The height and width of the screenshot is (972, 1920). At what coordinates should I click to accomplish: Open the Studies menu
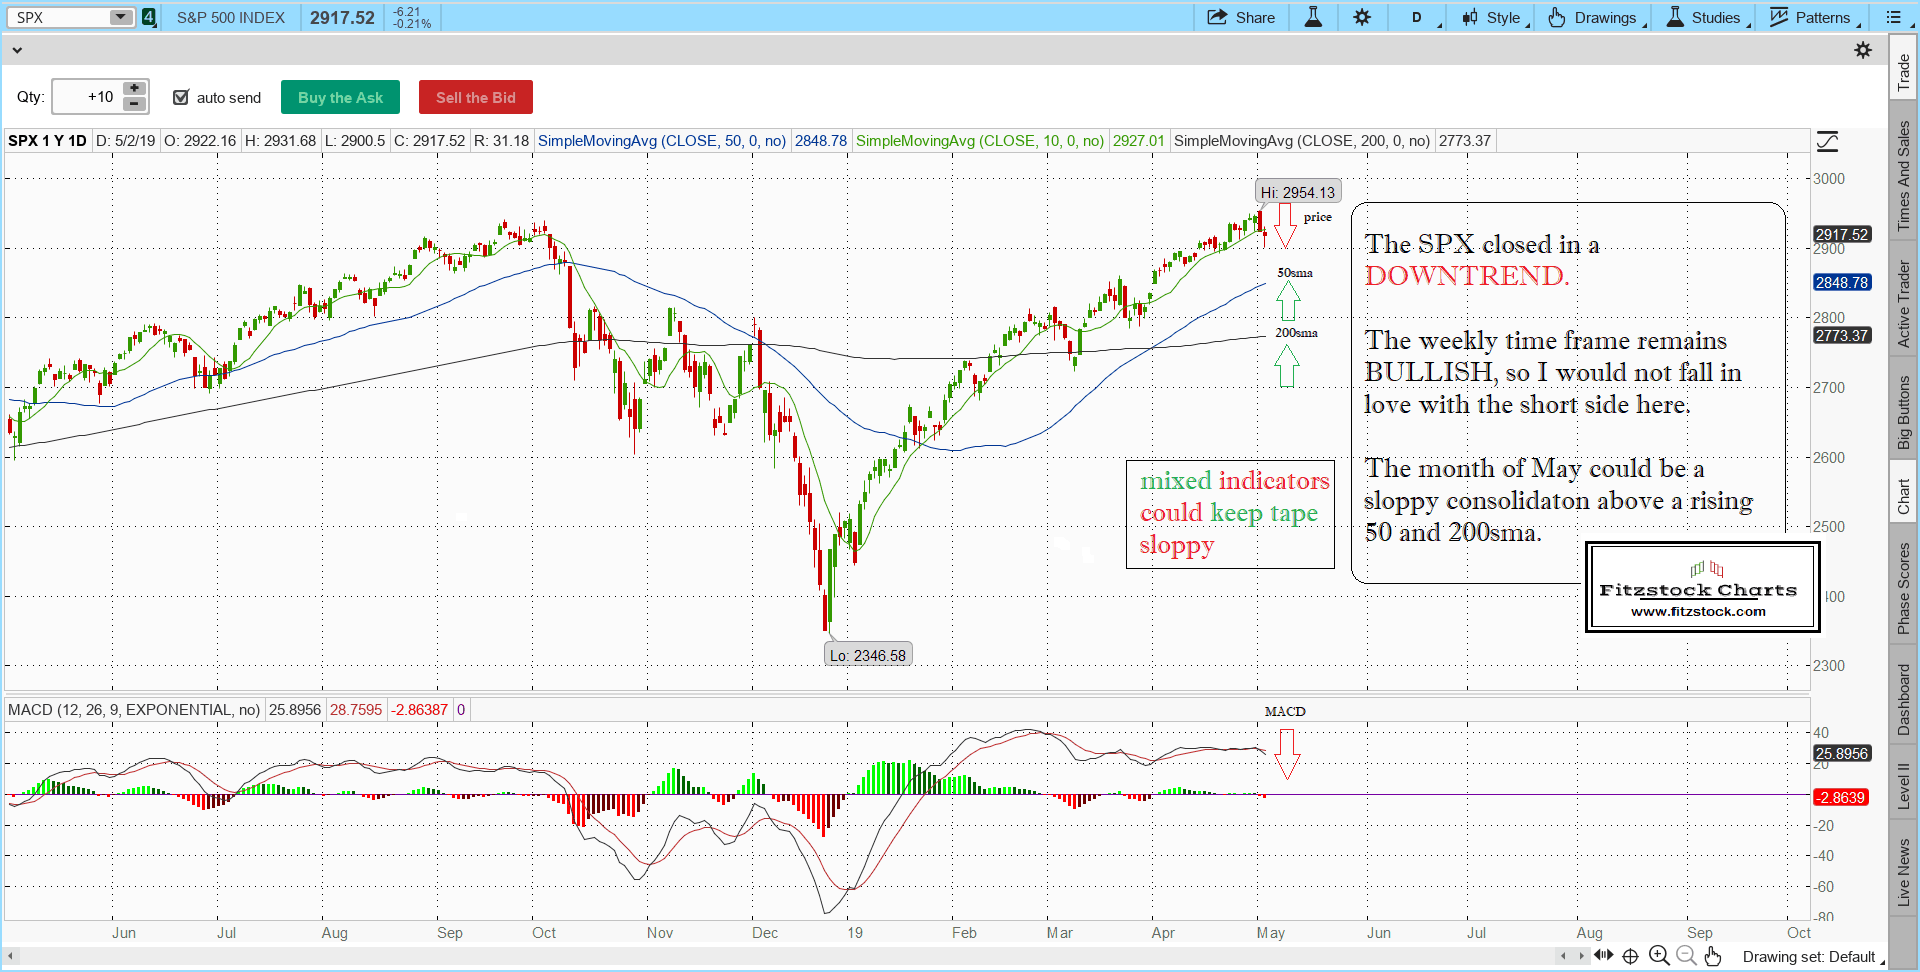pyautogui.click(x=1704, y=17)
